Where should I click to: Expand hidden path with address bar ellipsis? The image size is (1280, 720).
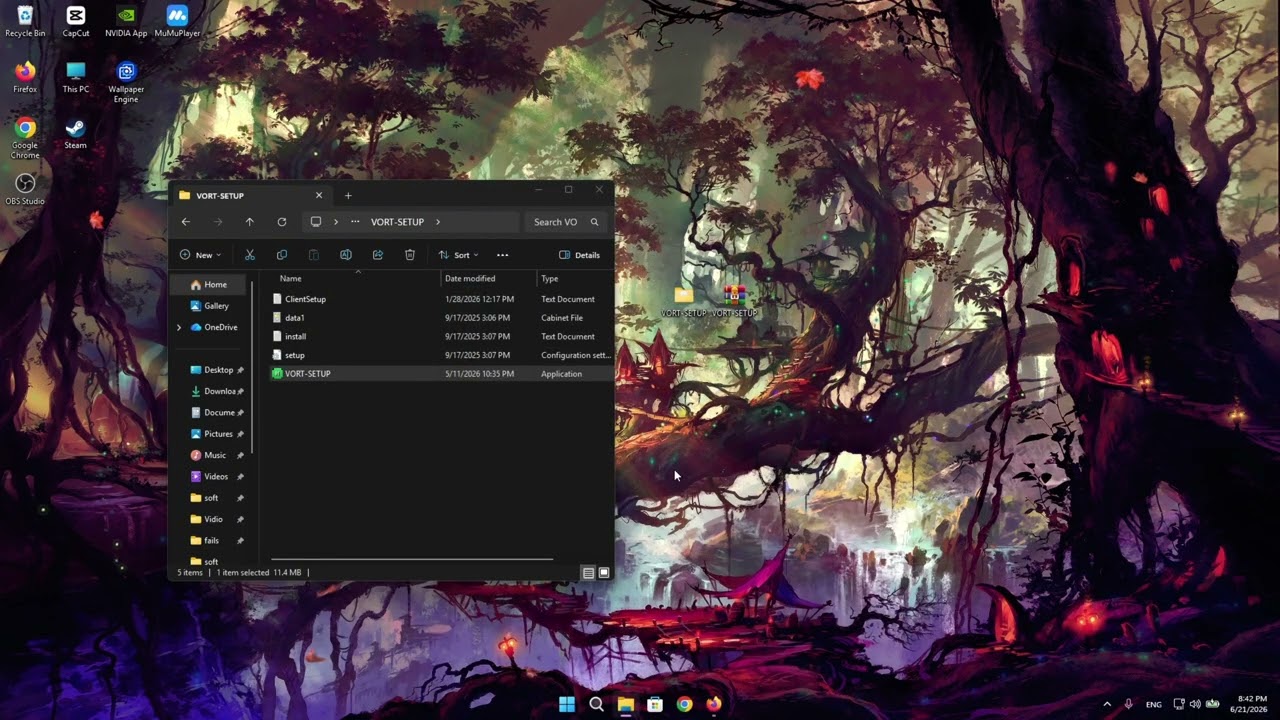click(355, 222)
